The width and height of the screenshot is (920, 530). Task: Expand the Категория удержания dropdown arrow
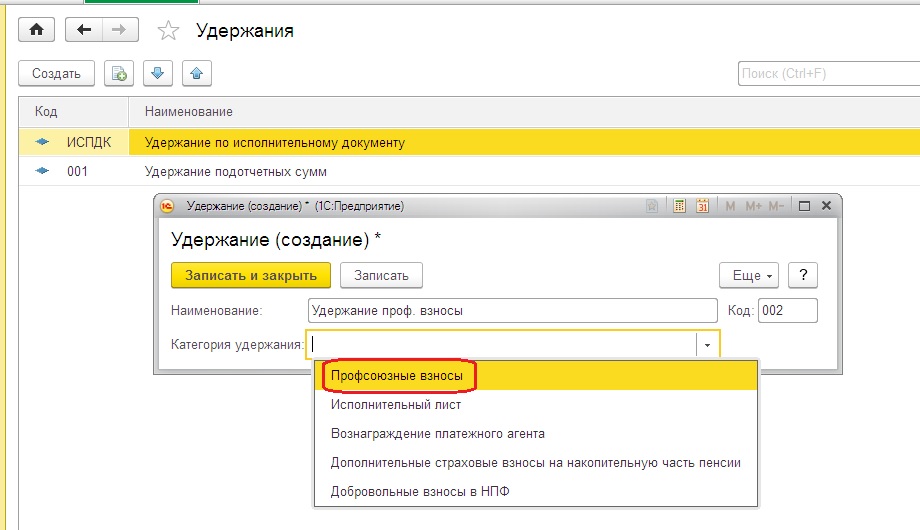click(x=707, y=345)
